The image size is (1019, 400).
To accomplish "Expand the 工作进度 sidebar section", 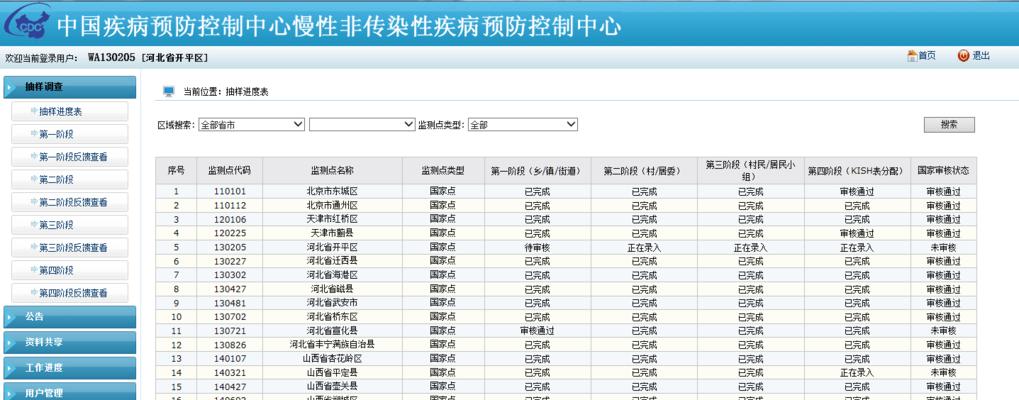I will pyautogui.click(x=70, y=368).
